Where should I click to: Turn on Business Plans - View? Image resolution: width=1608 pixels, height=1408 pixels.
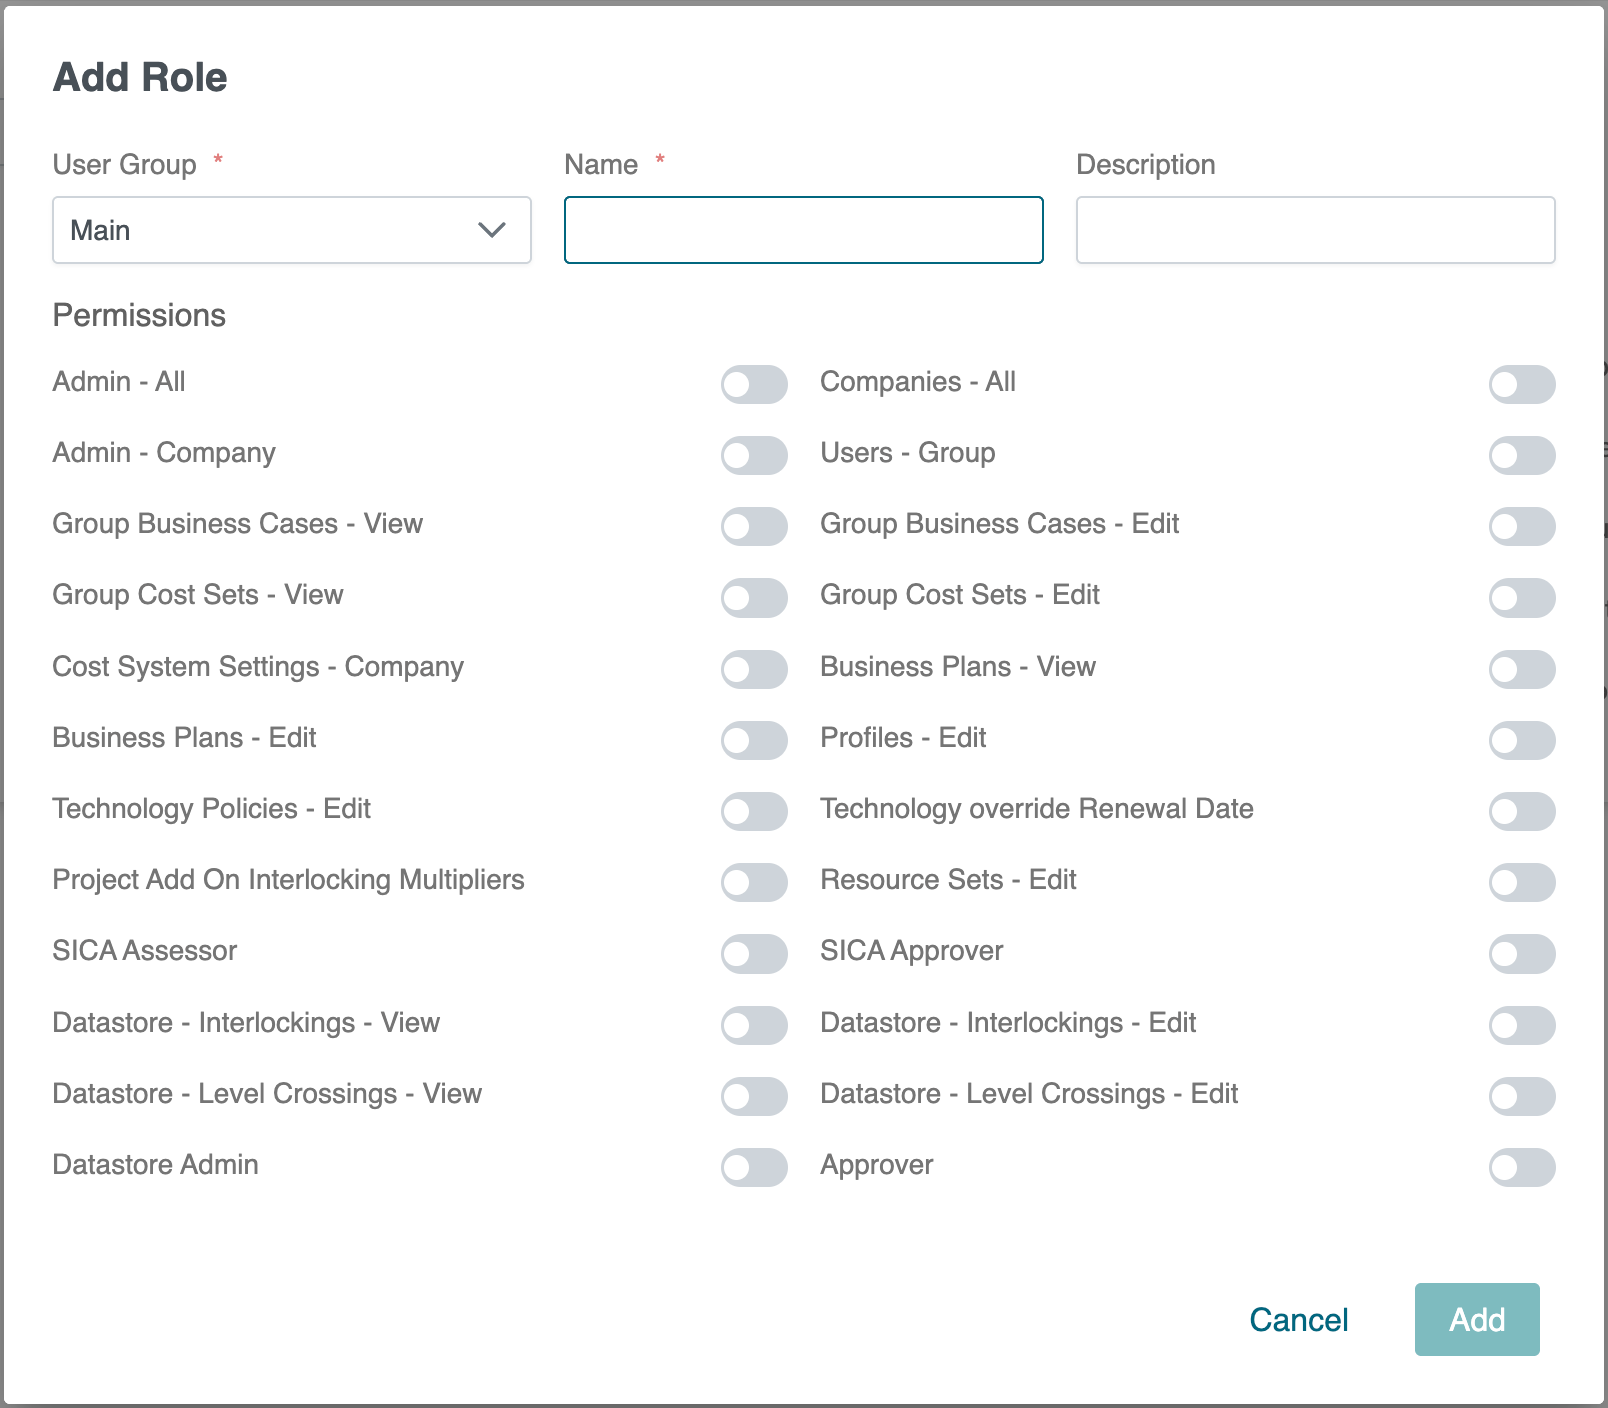click(x=1521, y=669)
